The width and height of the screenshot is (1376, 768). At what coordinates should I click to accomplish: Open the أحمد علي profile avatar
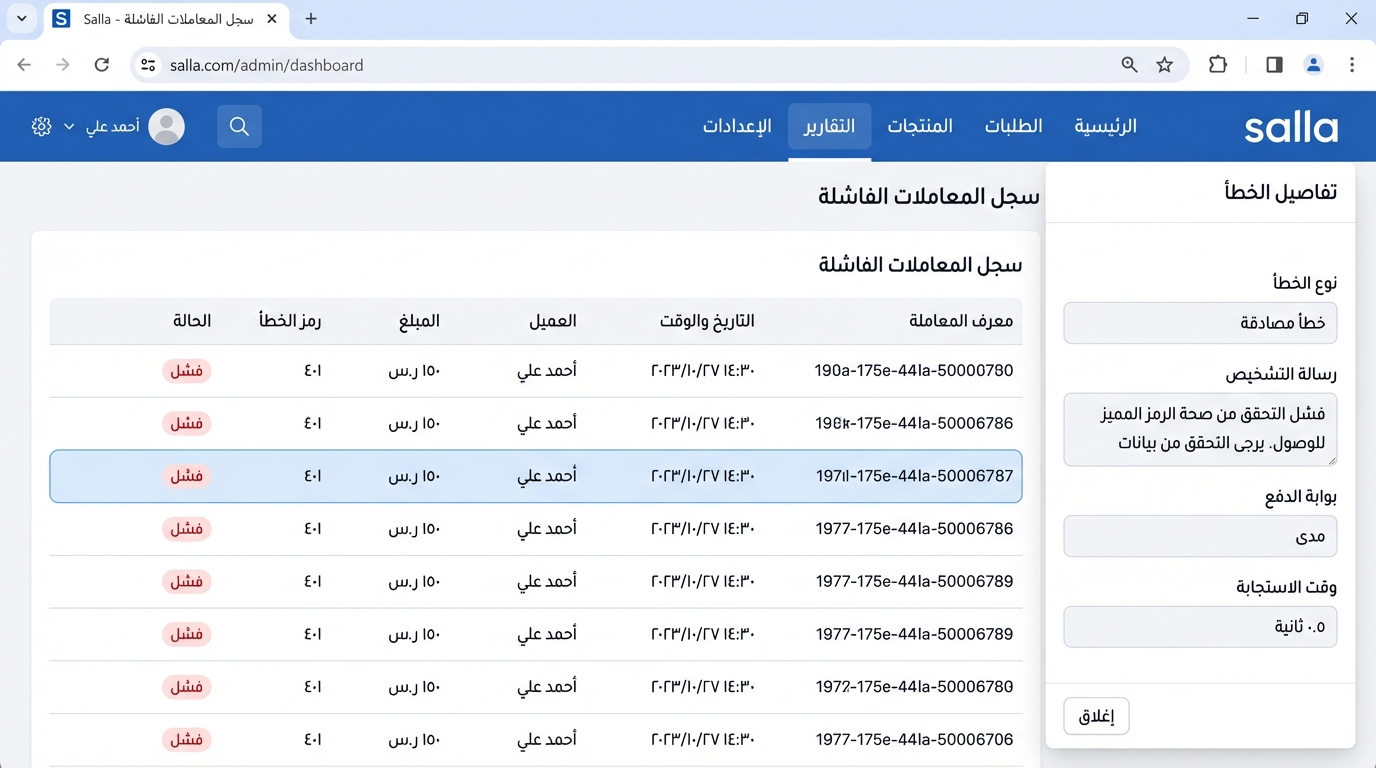pos(166,126)
